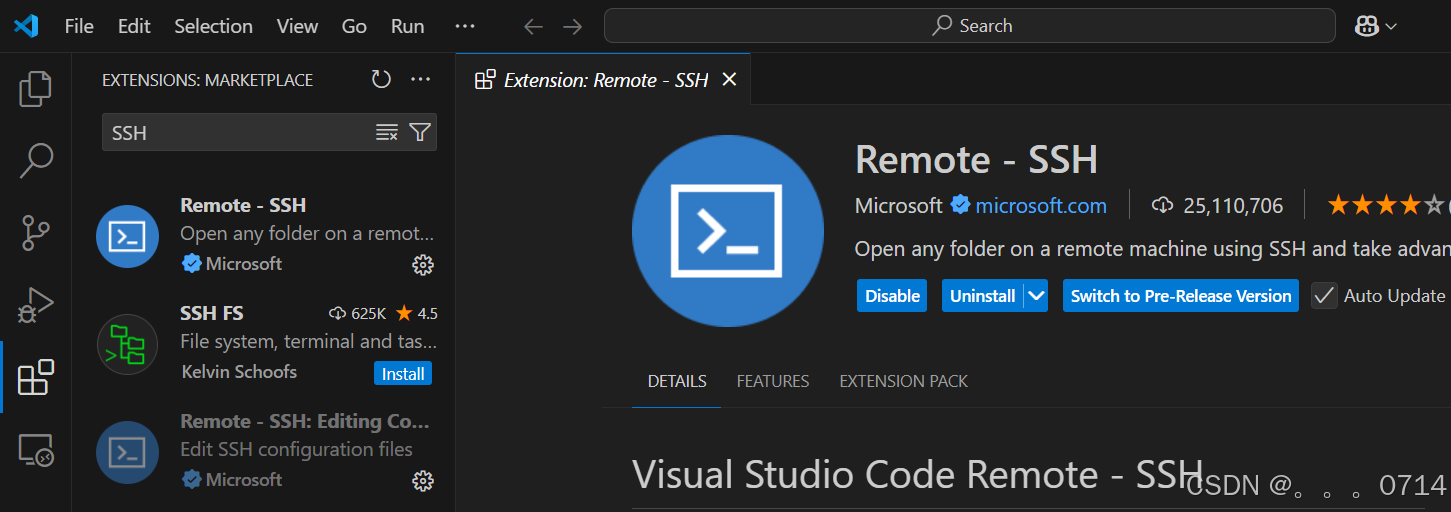The height and width of the screenshot is (512, 1451).
Task: Uninstall the Remote - SSH extension
Action: (x=982, y=296)
